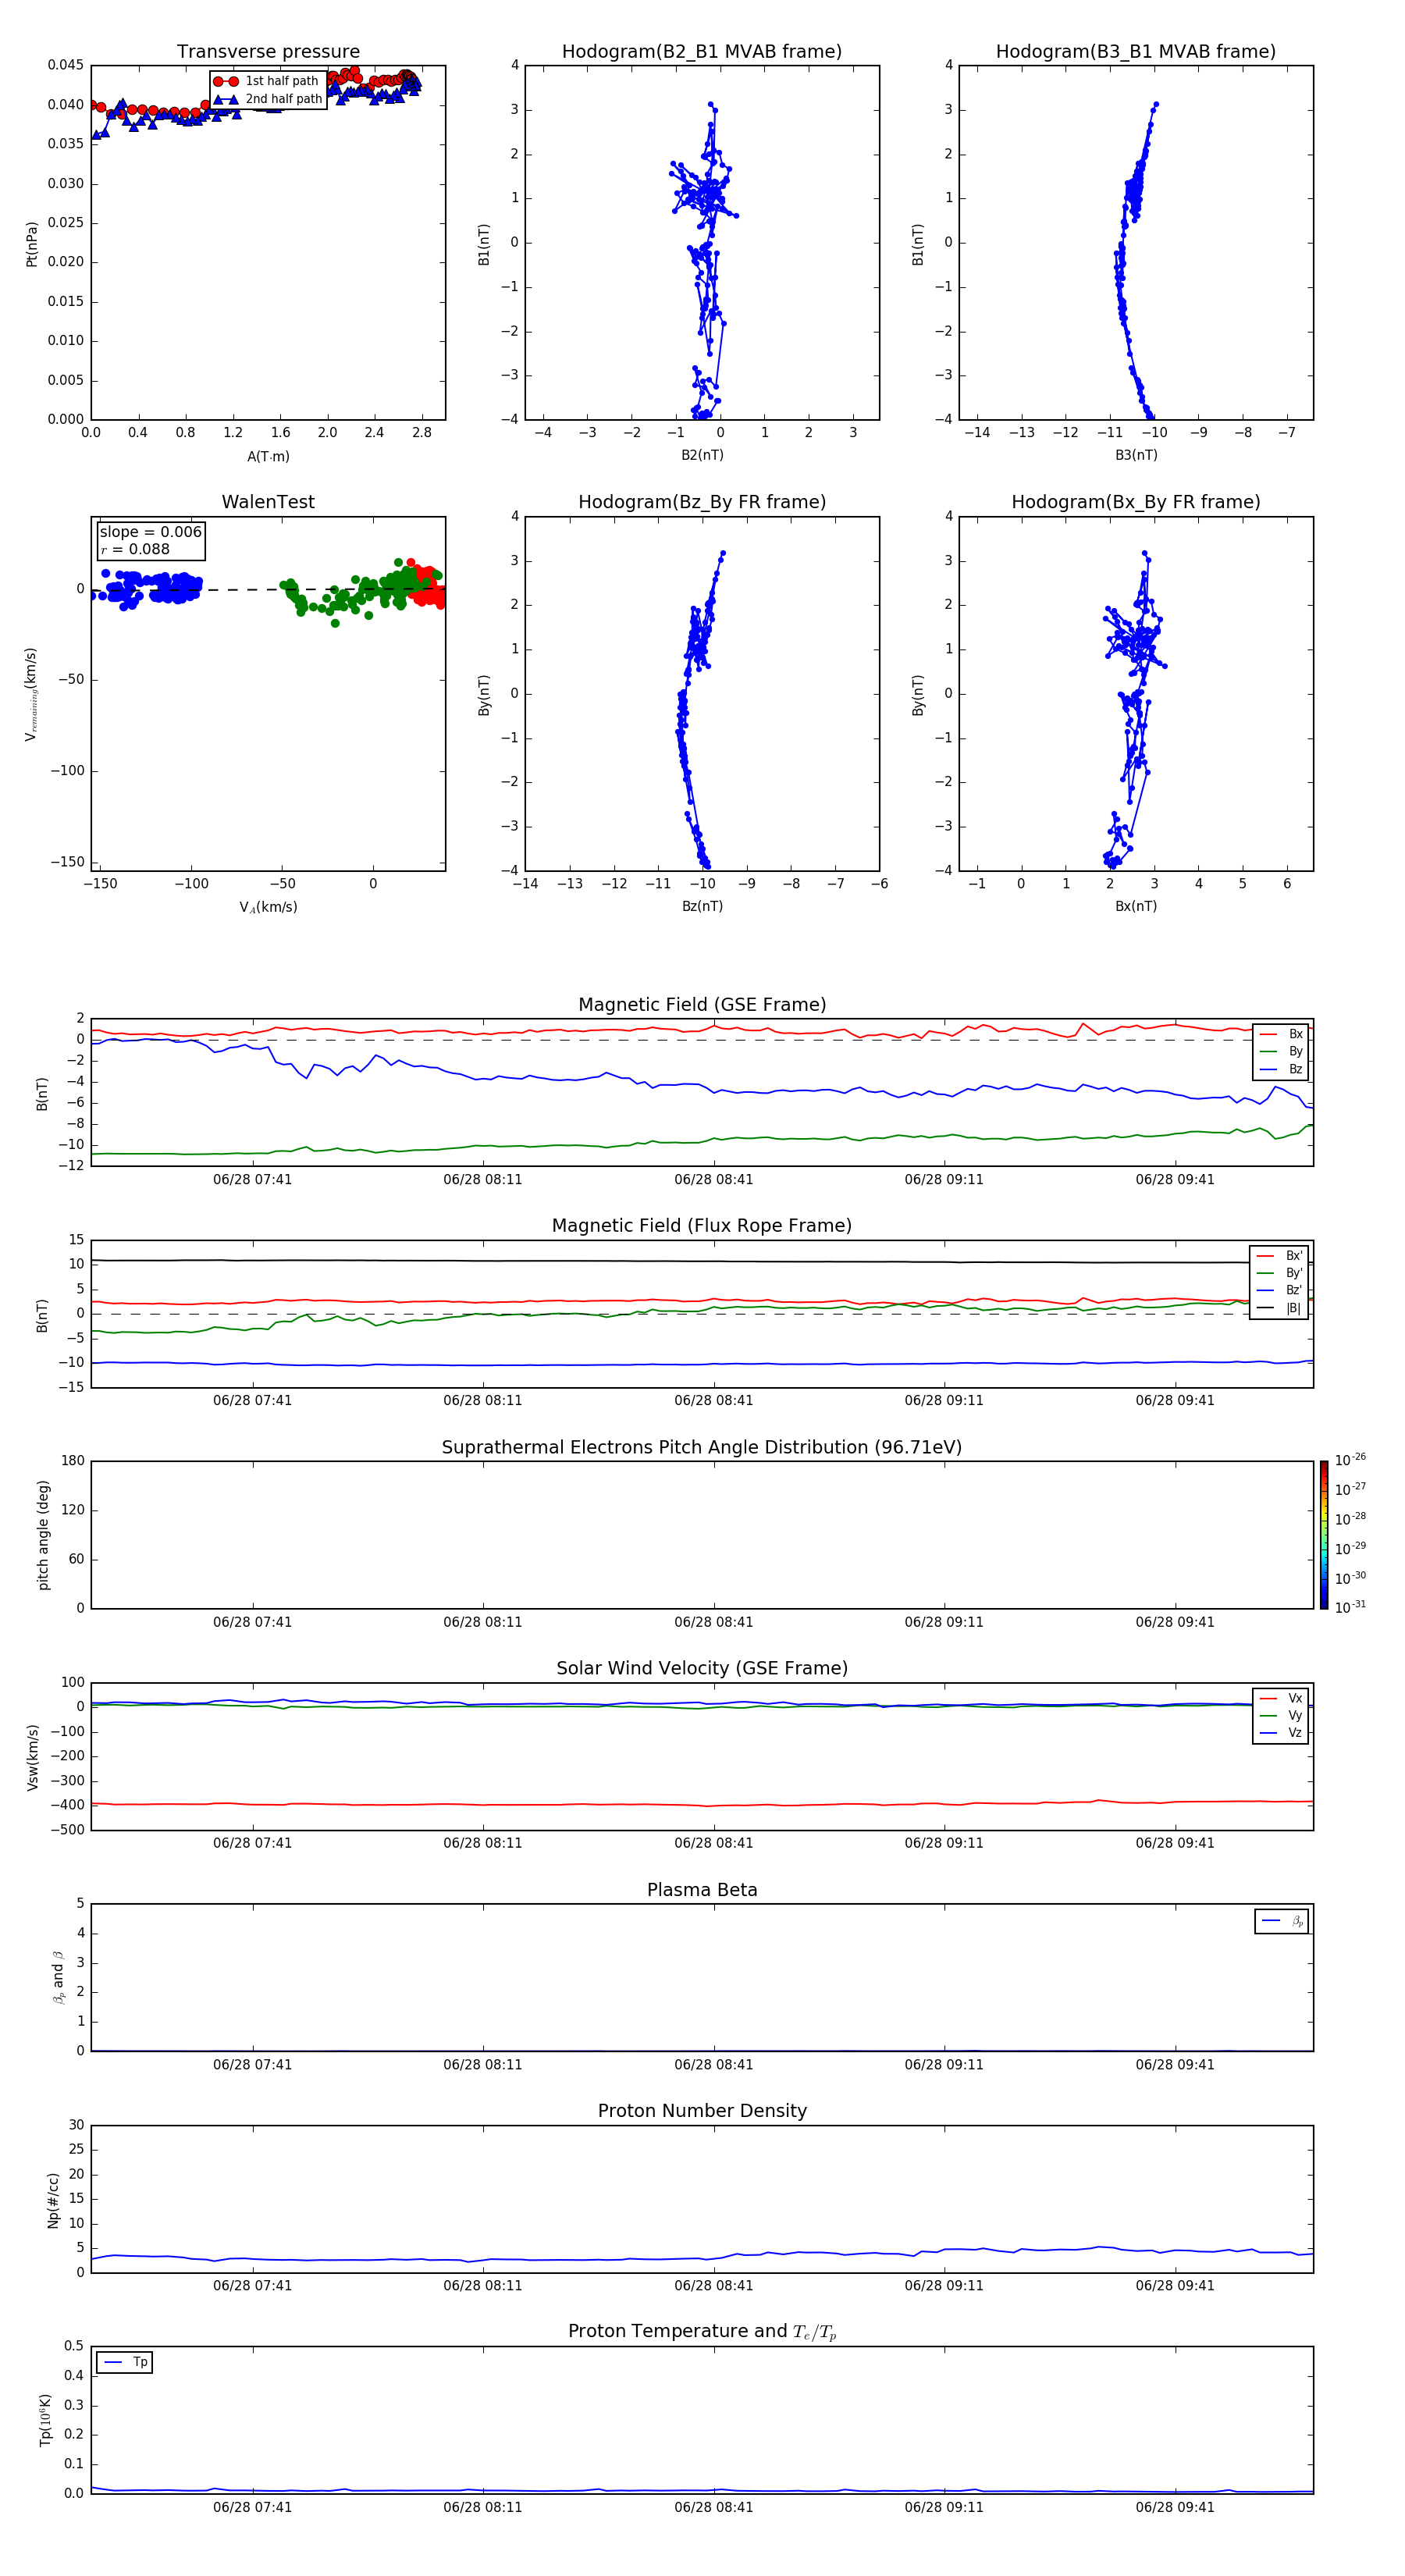Click the 'B2(nT)' axis label
Image resolution: width=1405 pixels, height=2576 pixels.
[x=702, y=455]
